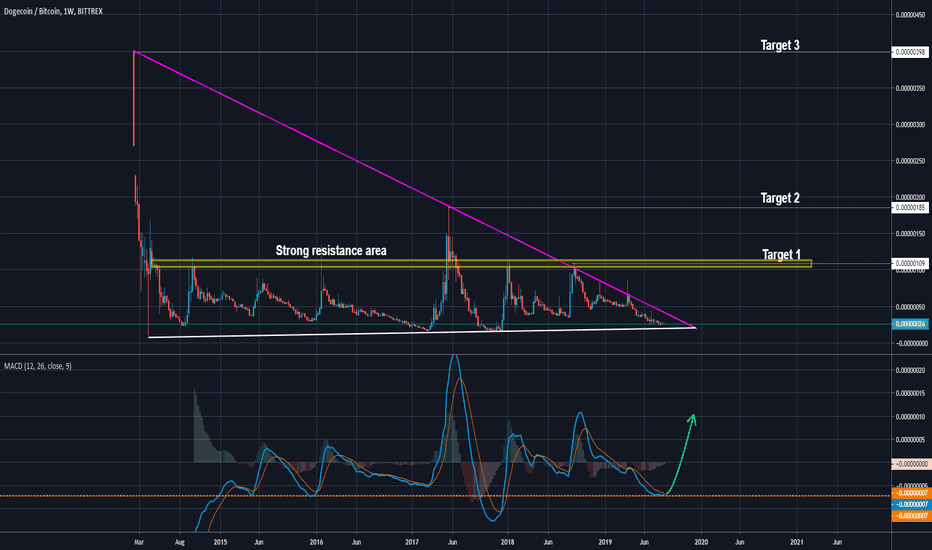932x550 pixels.
Task: Click the Target 2 text label
Action: click(780, 198)
